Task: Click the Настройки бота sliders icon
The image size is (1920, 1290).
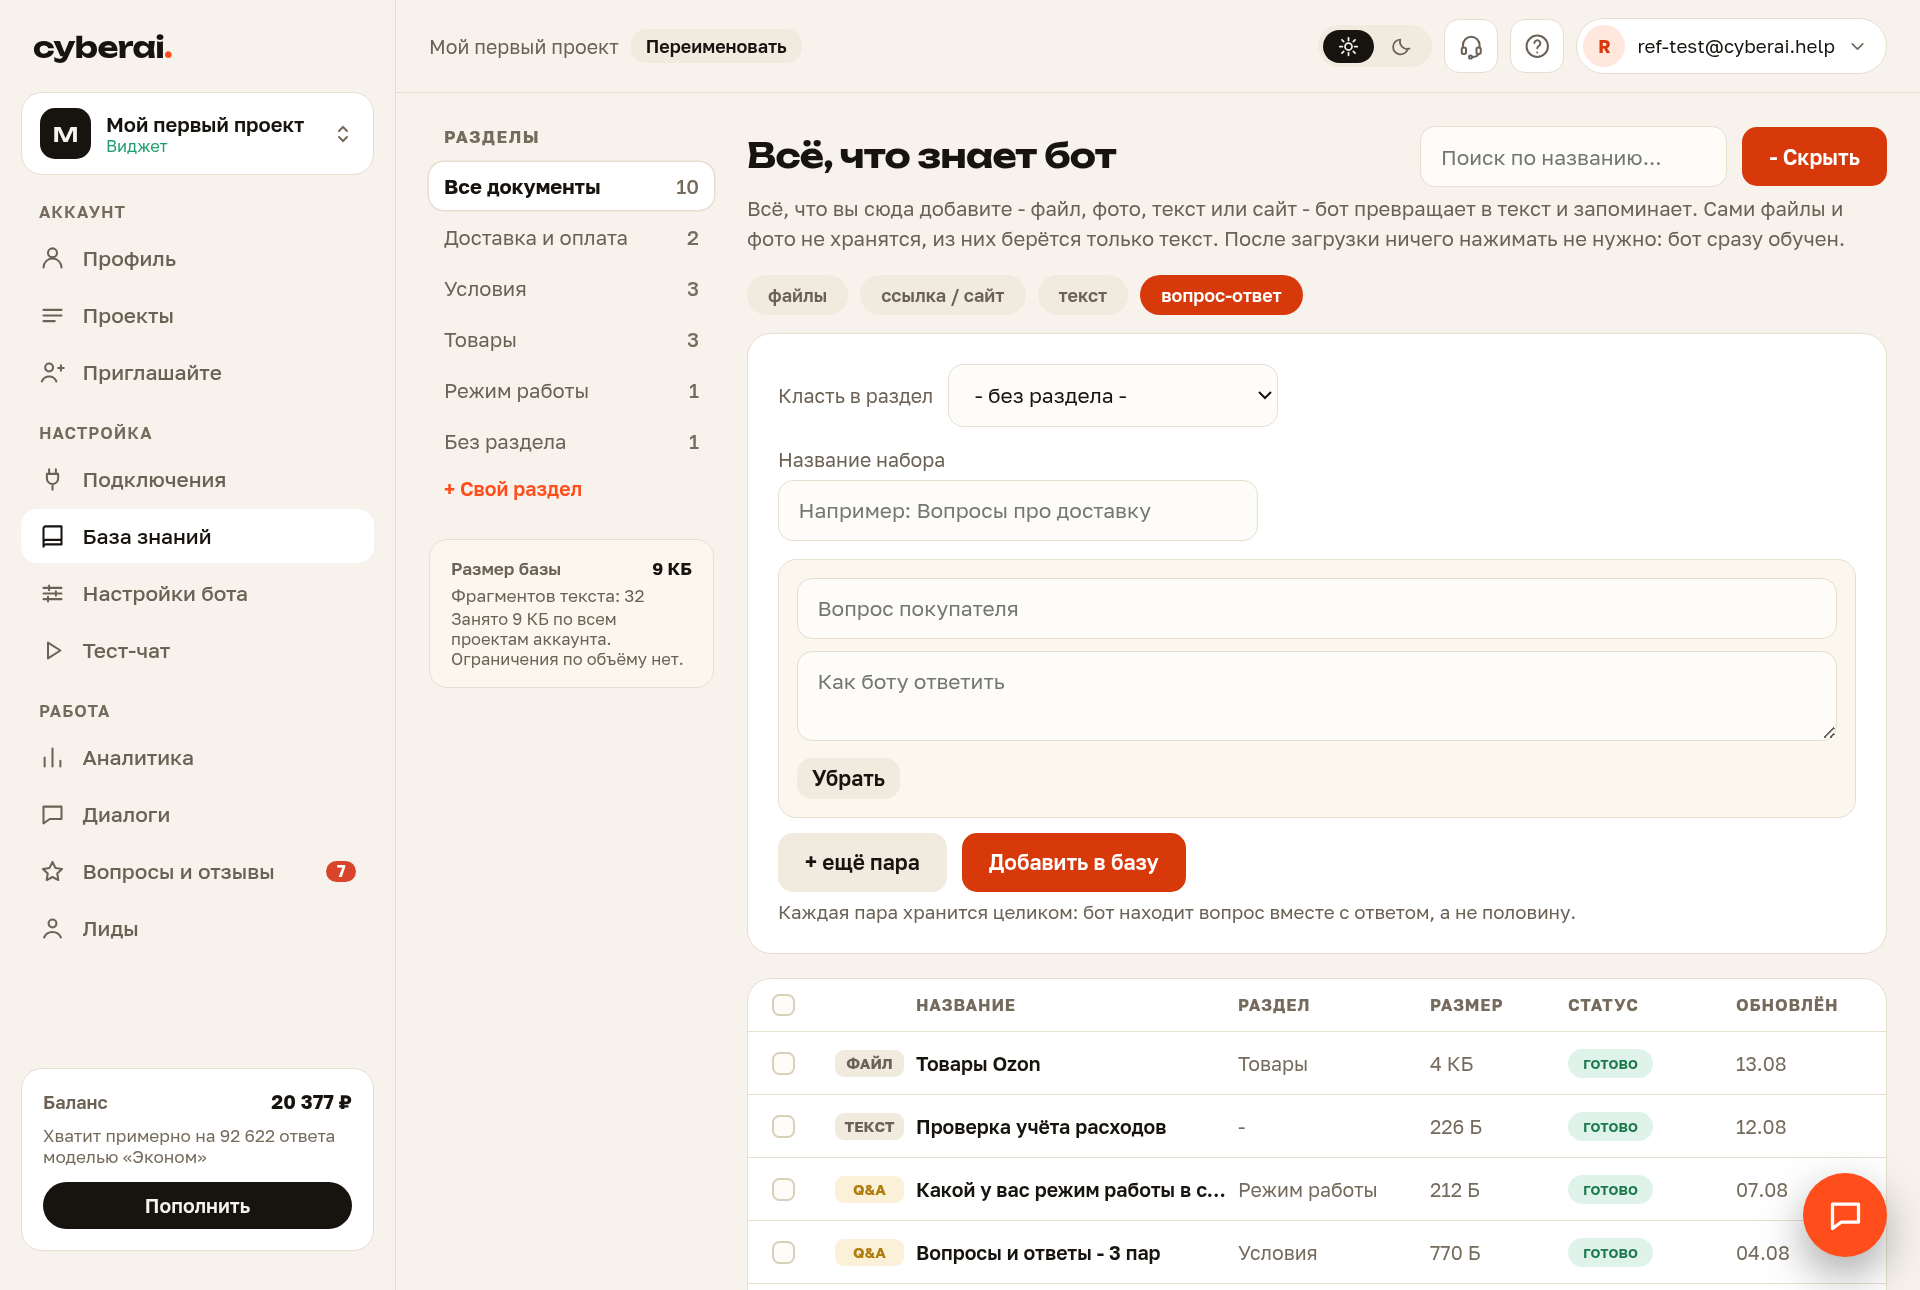Action: click(x=53, y=594)
